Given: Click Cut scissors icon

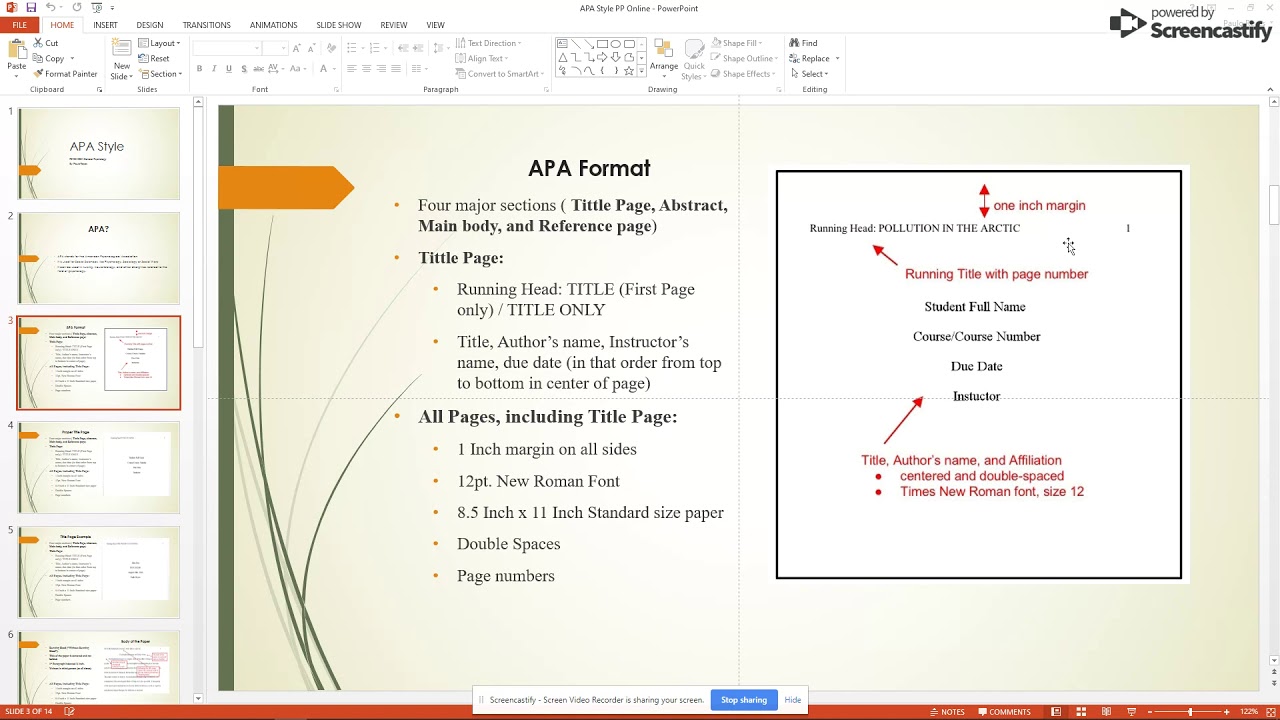Looking at the screenshot, I should point(38,43).
